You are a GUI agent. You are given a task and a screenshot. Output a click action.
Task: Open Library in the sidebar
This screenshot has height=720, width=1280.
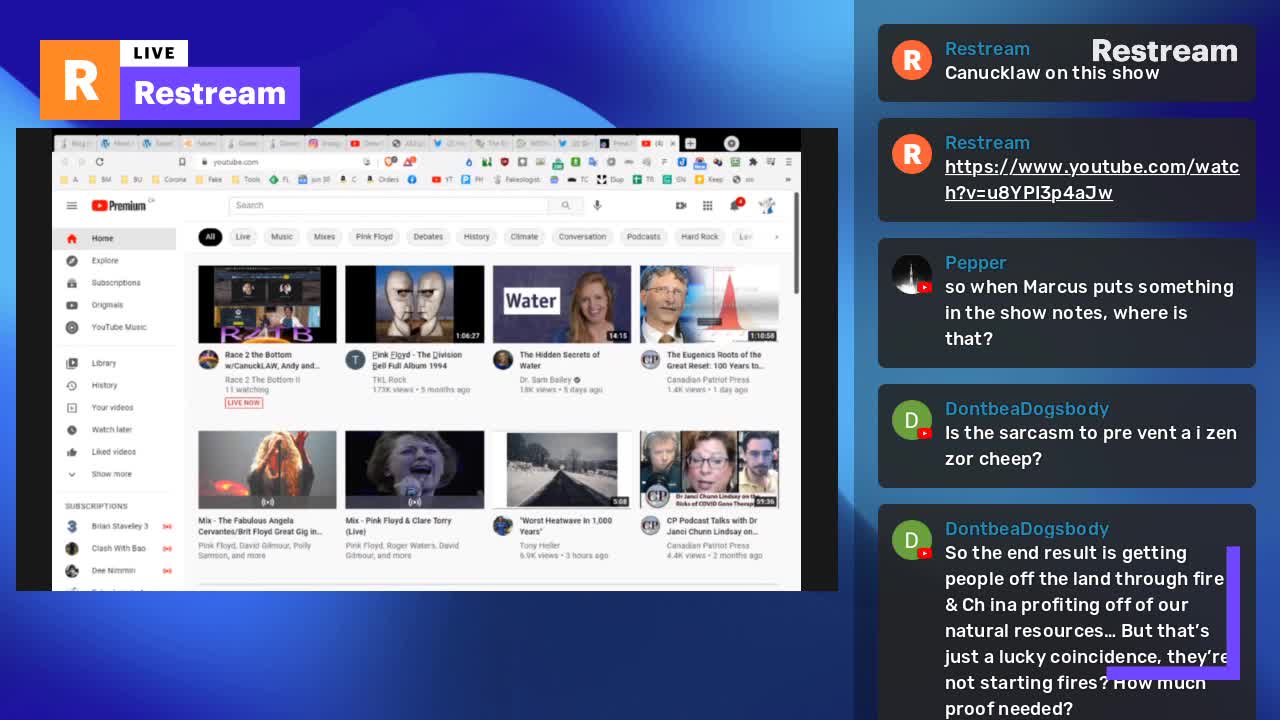coord(114,363)
